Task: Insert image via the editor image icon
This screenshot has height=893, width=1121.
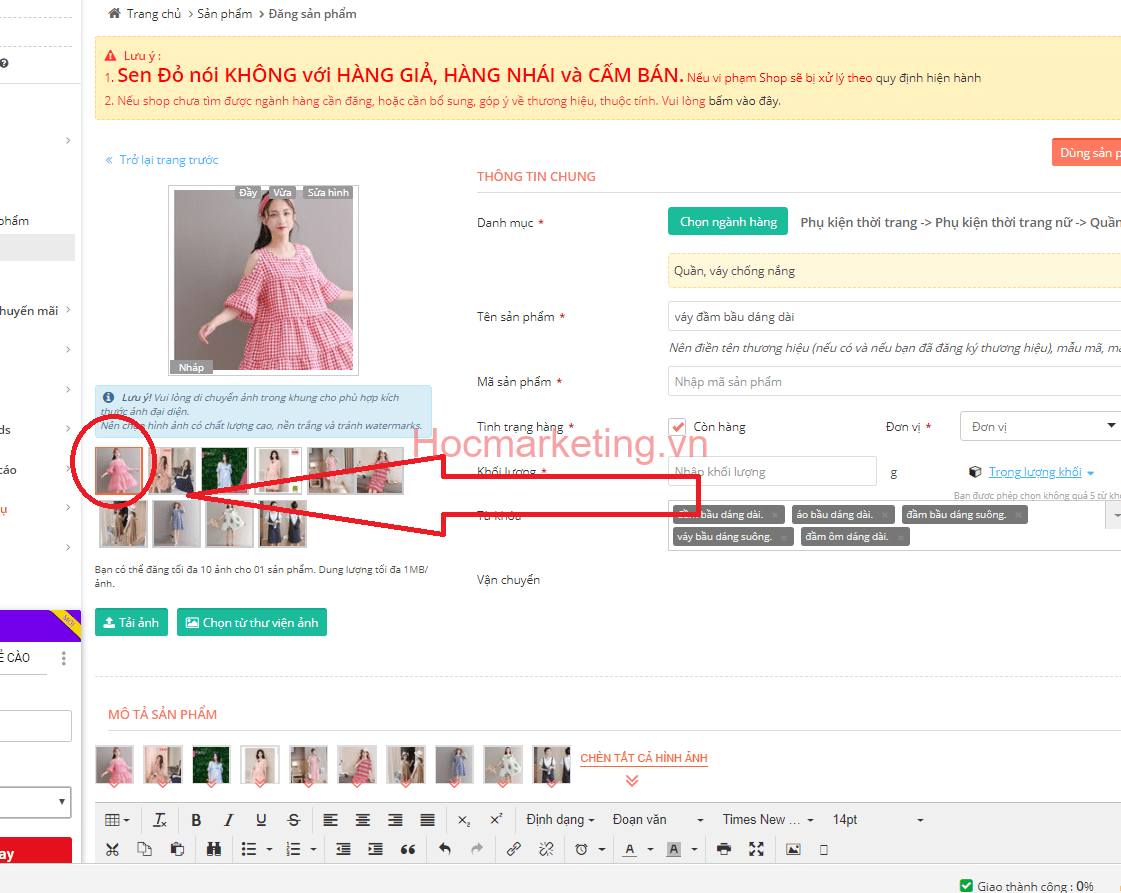Action: [x=793, y=849]
